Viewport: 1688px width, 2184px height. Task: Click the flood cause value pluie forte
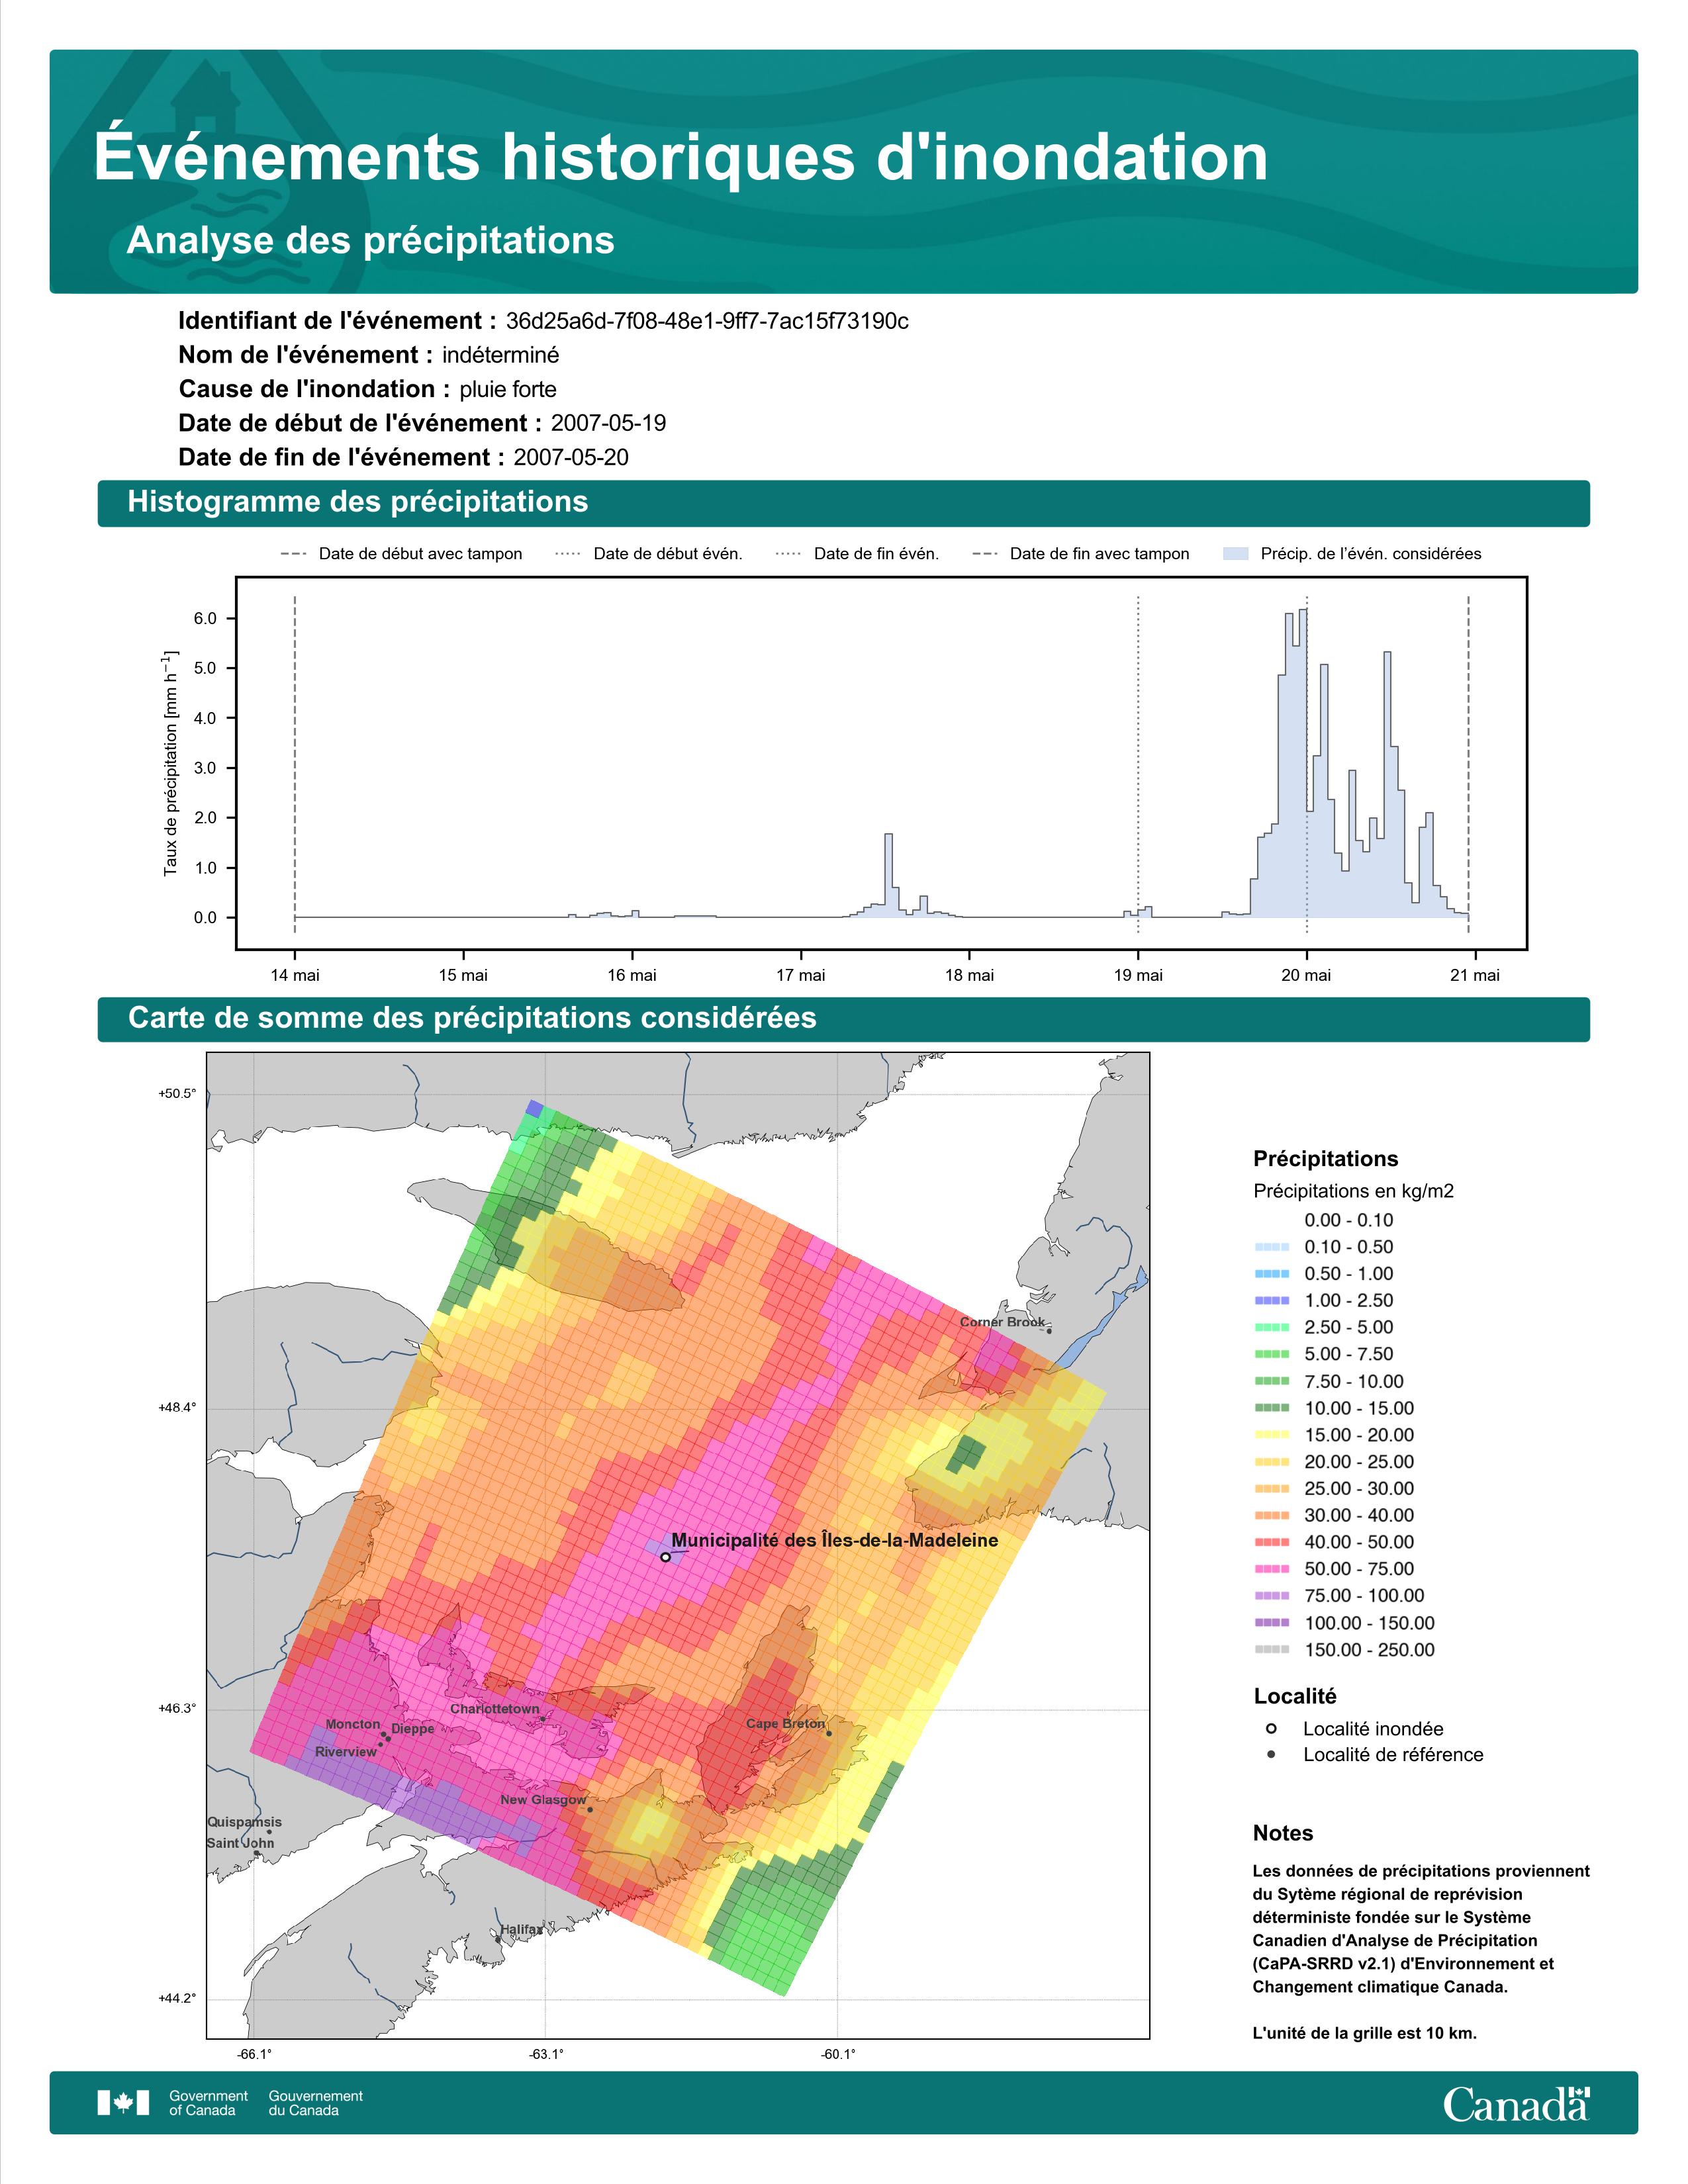click(x=508, y=389)
